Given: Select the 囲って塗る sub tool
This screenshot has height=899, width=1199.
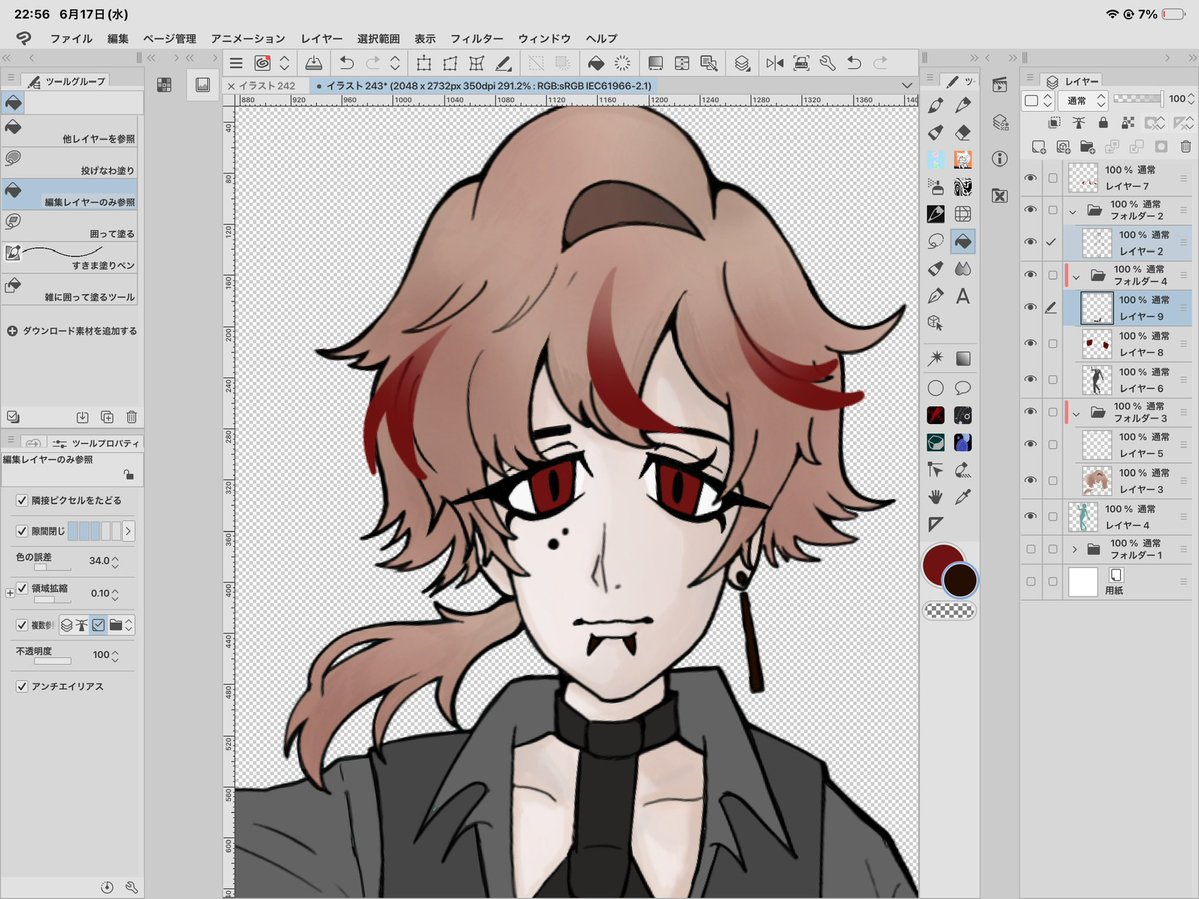Looking at the screenshot, I should click(70, 226).
